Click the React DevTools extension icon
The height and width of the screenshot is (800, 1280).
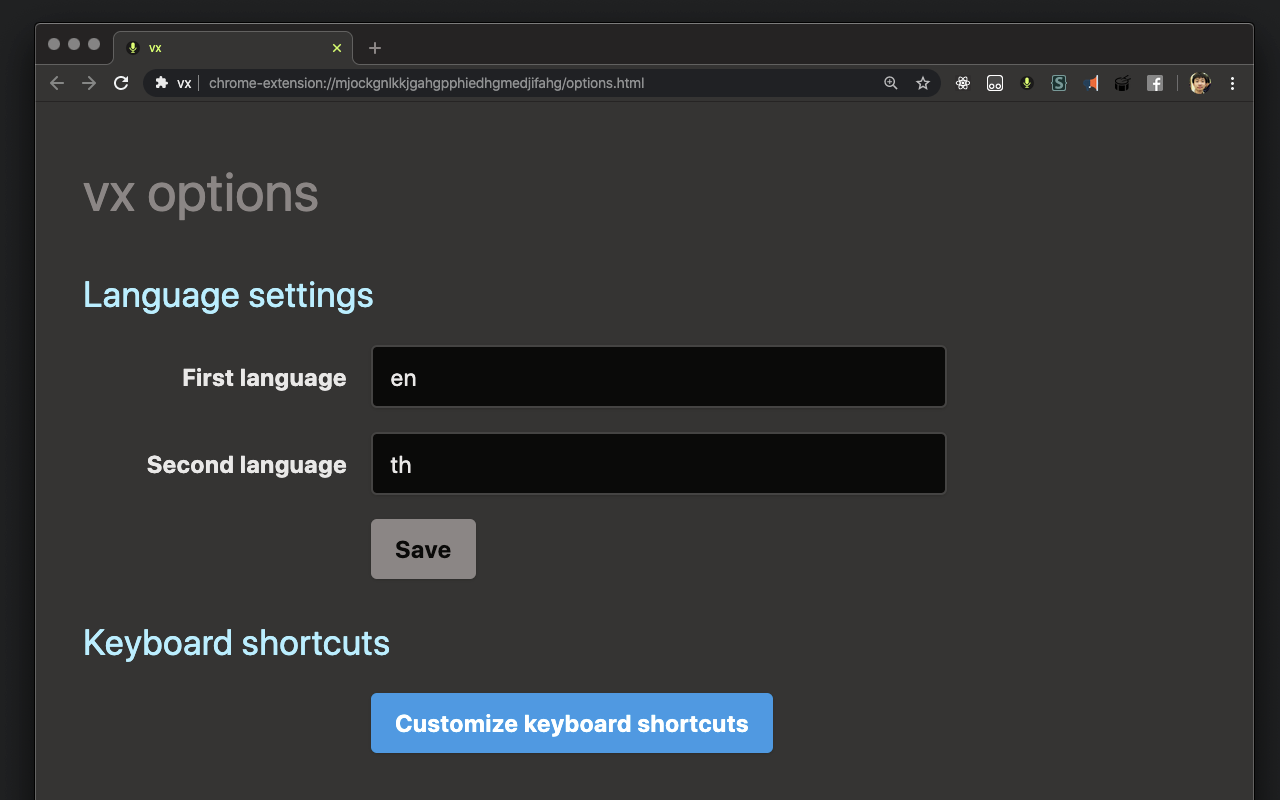pos(963,83)
